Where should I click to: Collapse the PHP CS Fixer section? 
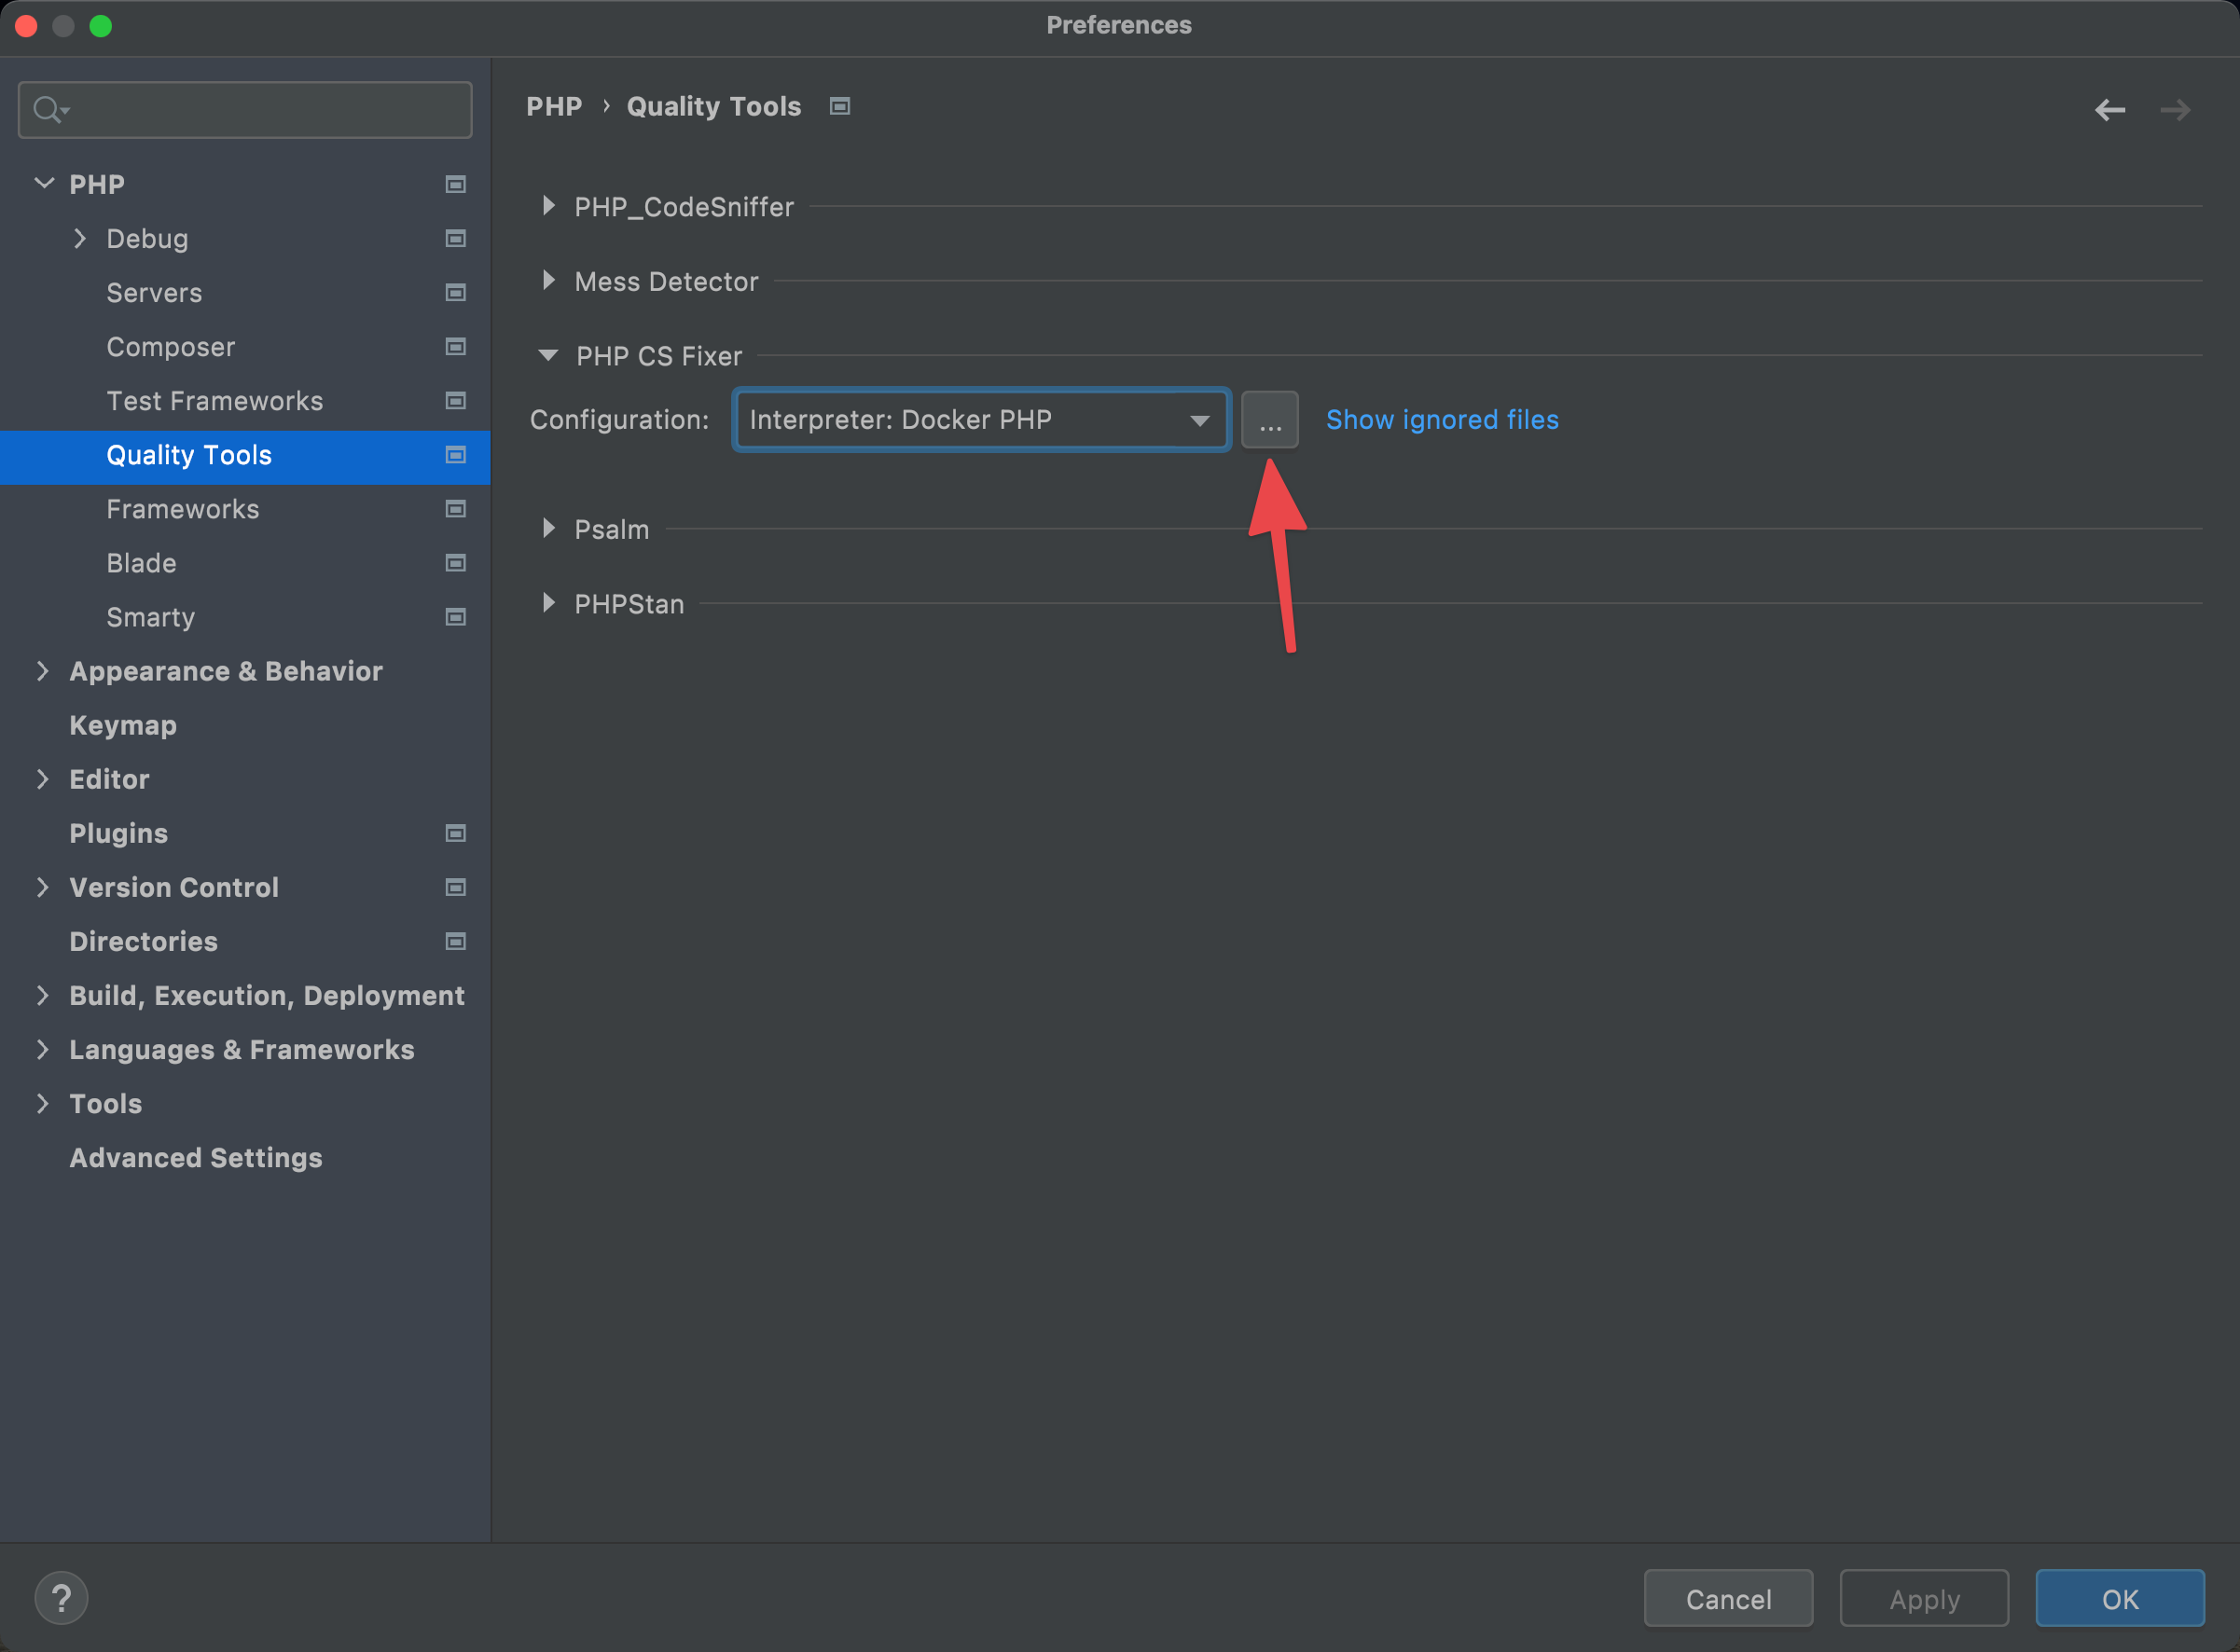548,356
